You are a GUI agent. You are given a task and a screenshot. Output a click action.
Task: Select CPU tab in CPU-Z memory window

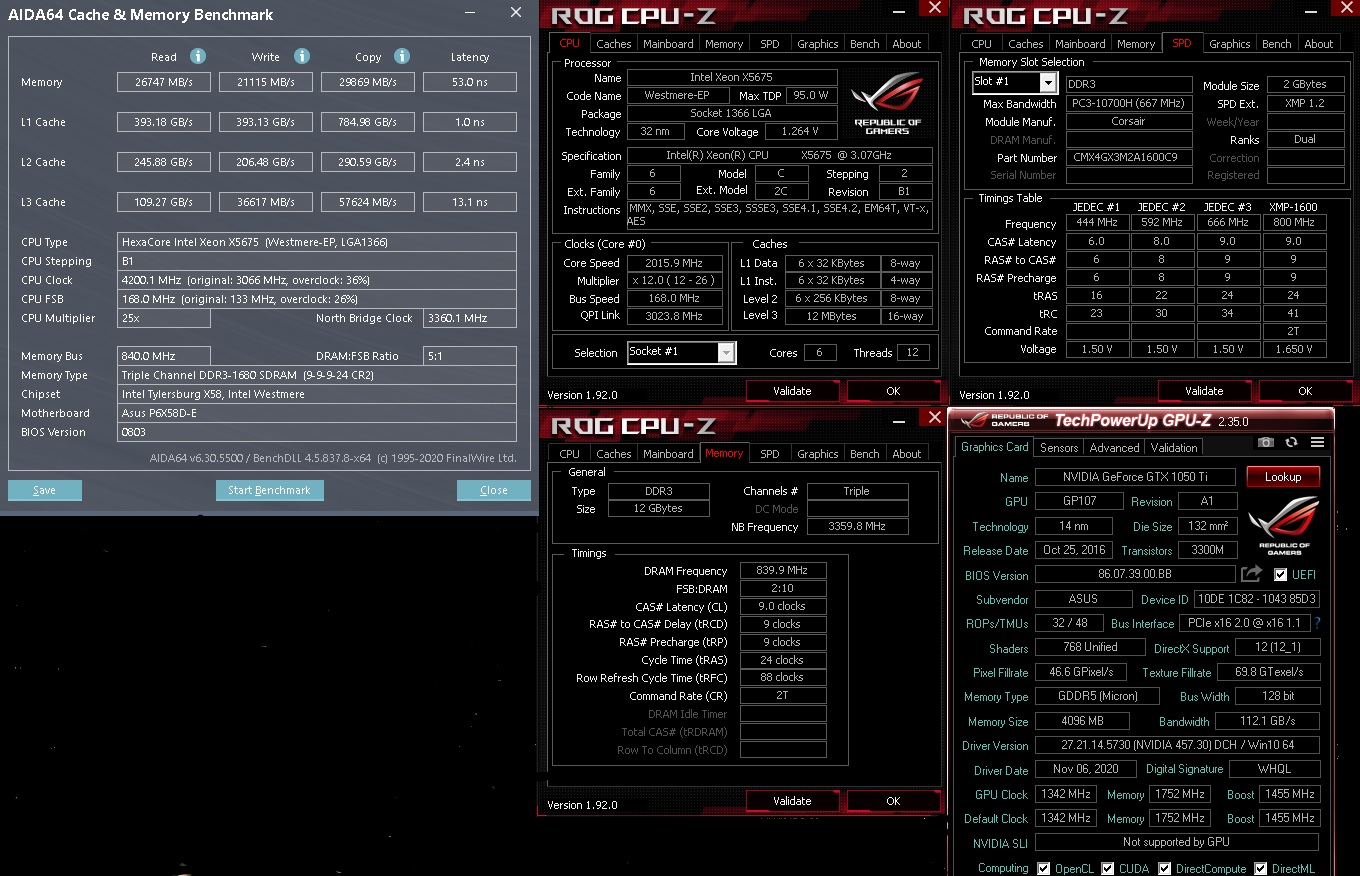pyautogui.click(x=569, y=454)
